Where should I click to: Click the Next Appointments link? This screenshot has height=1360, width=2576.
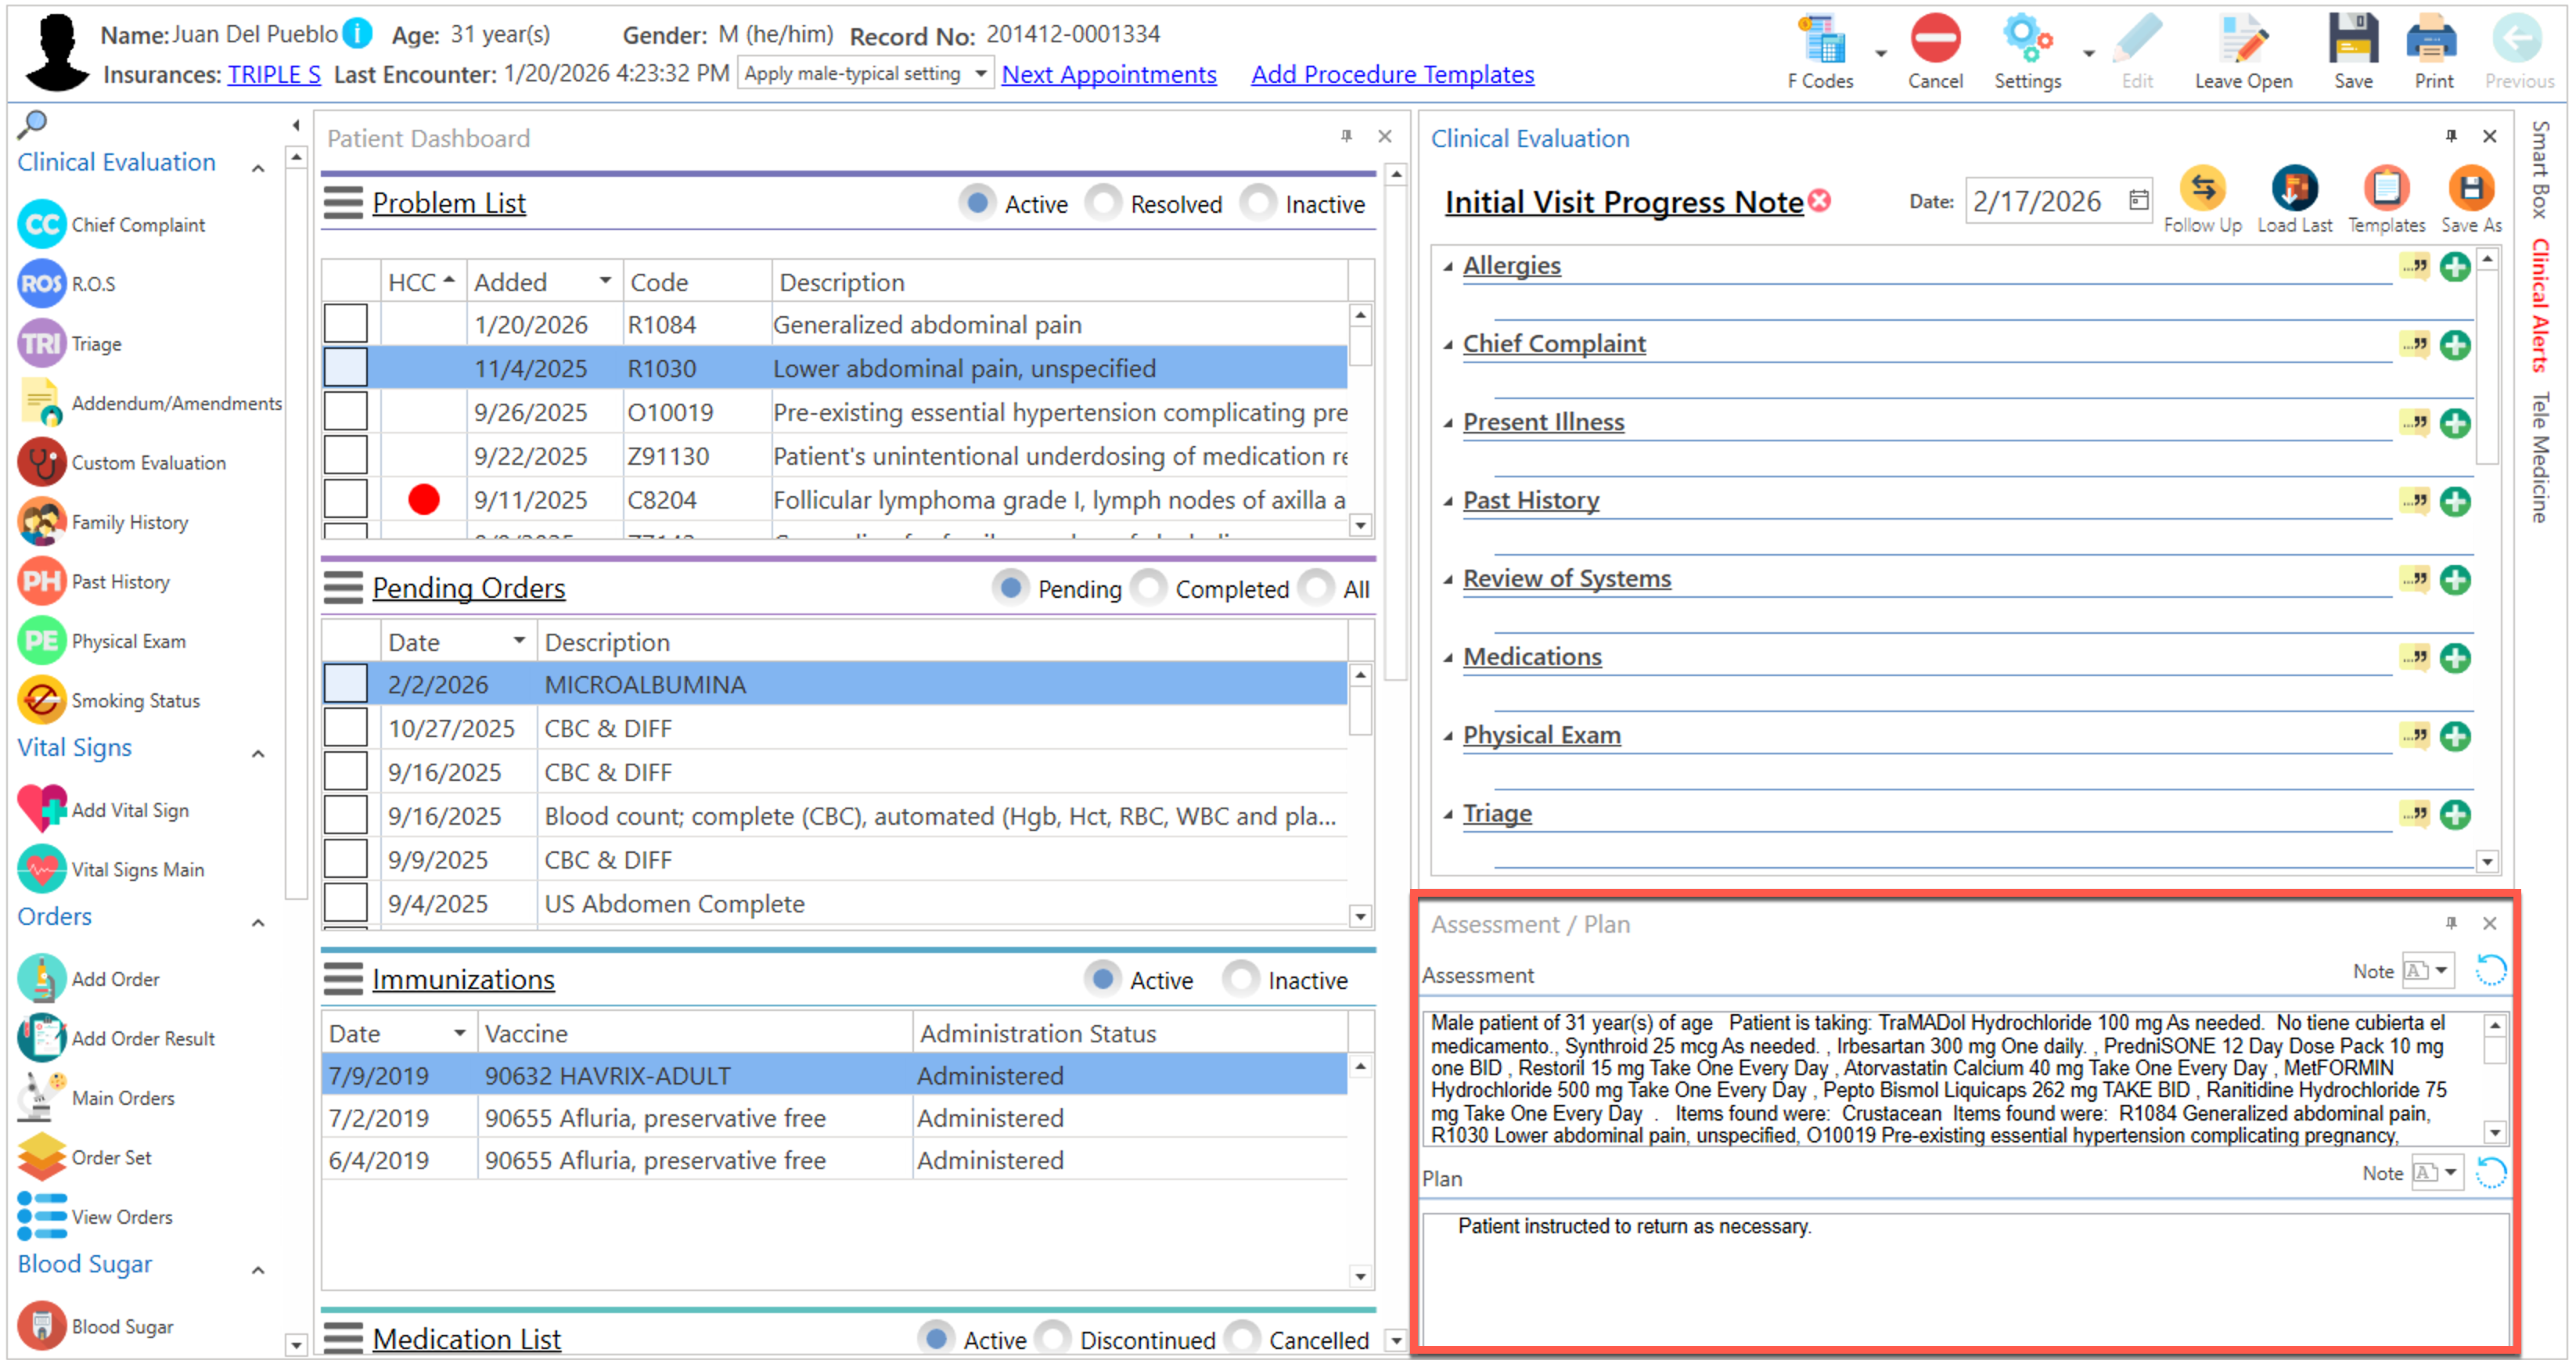1108,74
